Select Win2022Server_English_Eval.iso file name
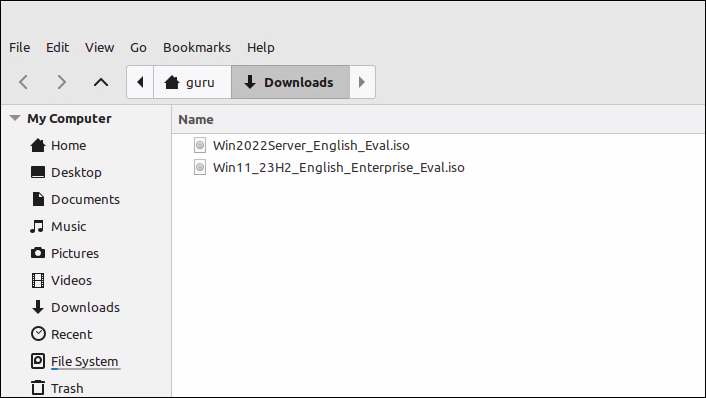This screenshot has width=706, height=398. pyautogui.click(x=311, y=145)
